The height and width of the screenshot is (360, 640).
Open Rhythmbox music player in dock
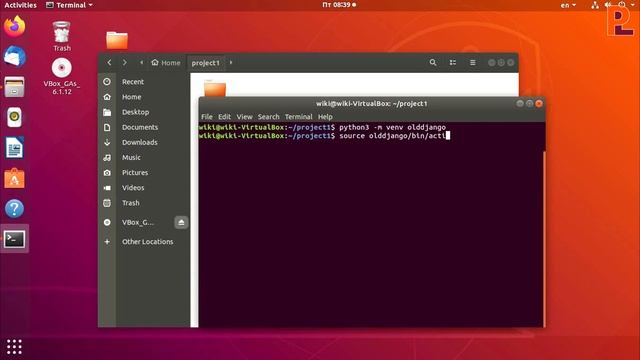(14, 117)
